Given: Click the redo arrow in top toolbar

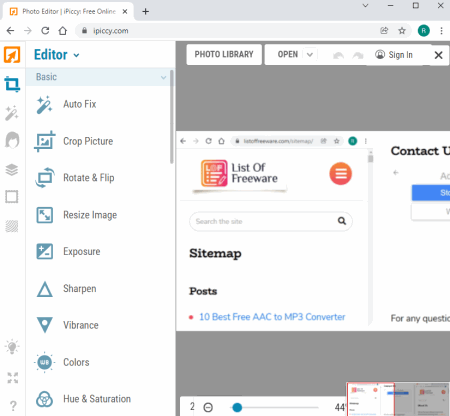Looking at the screenshot, I should click(358, 55).
